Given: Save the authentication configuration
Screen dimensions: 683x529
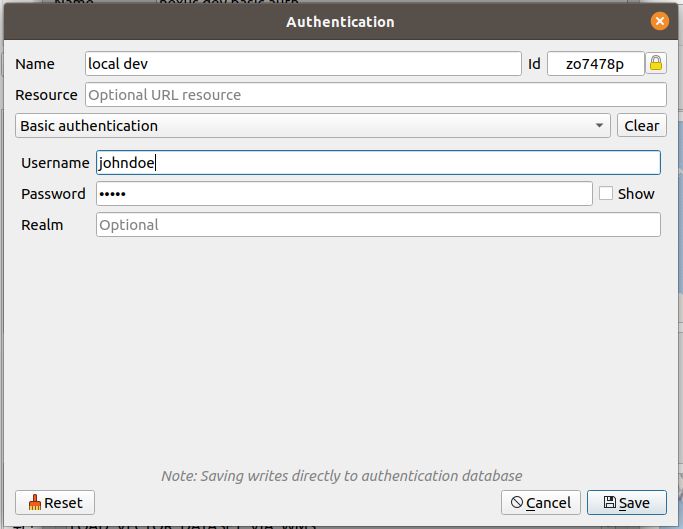Looking at the screenshot, I should pos(627,502).
